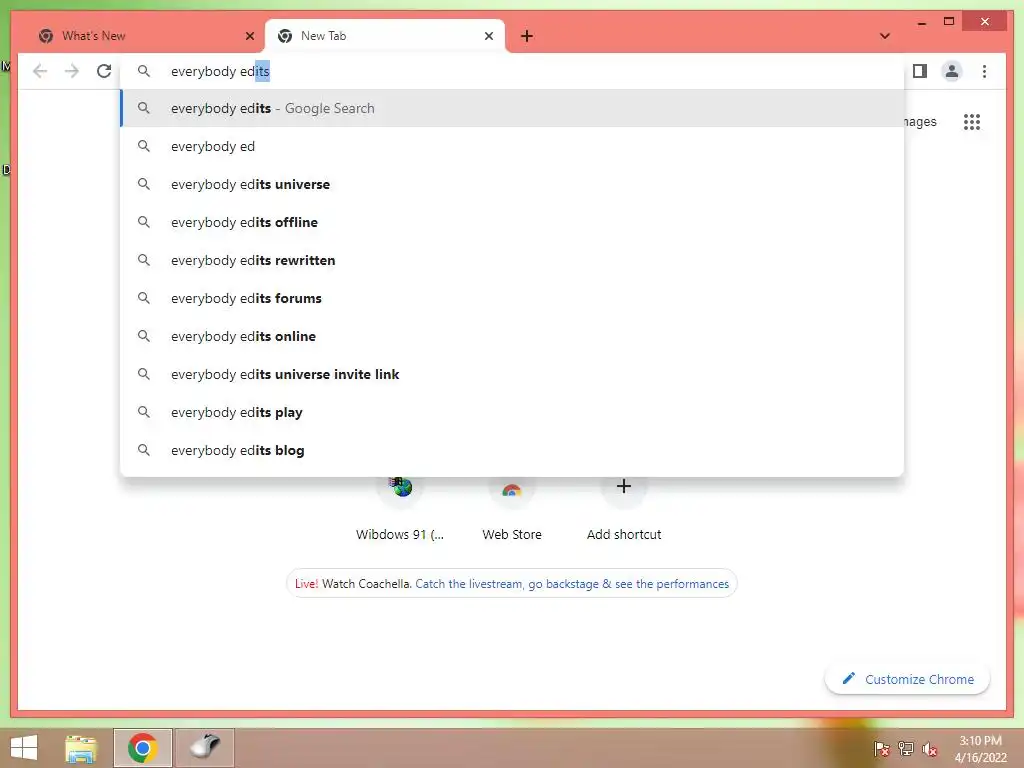
Task: Choose 'everybody edits blog' suggestion
Action: (x=512, y=450)
